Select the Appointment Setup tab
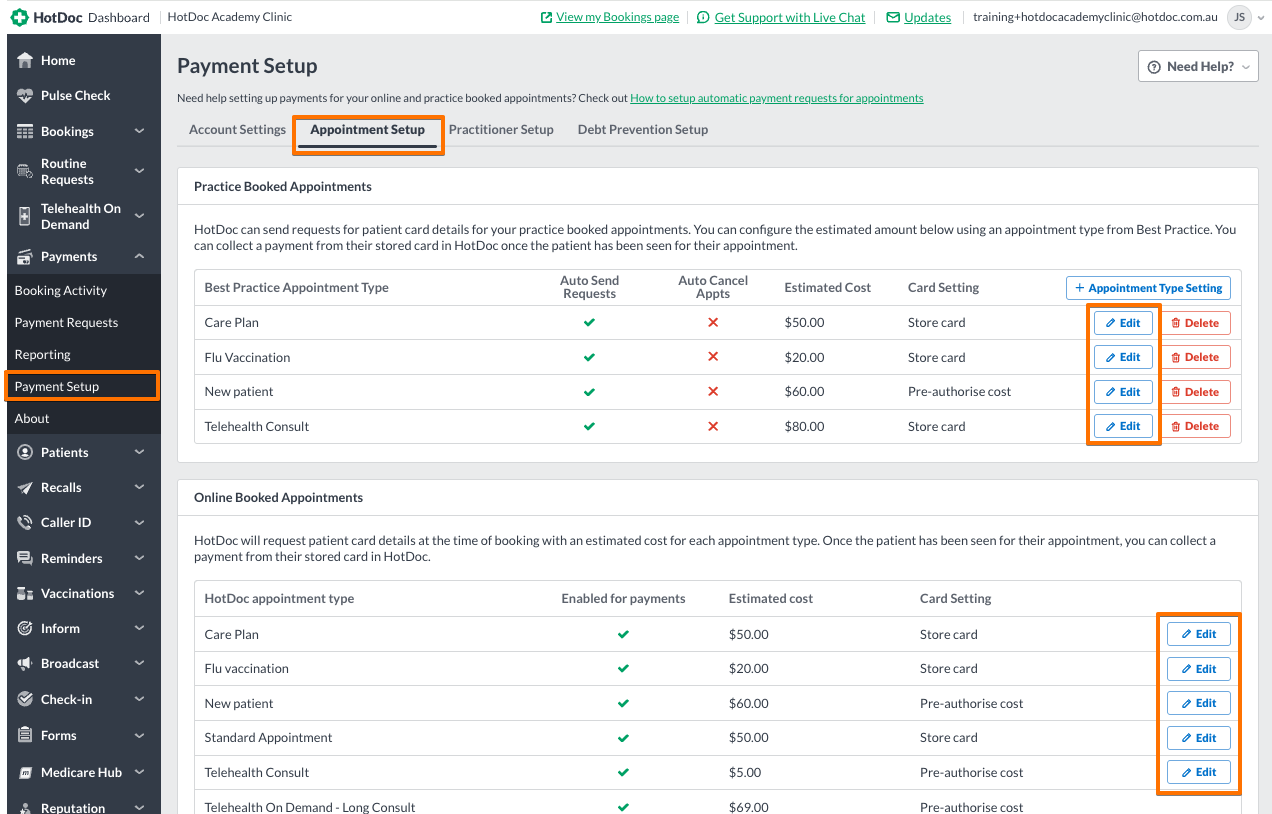 [367, 129]
